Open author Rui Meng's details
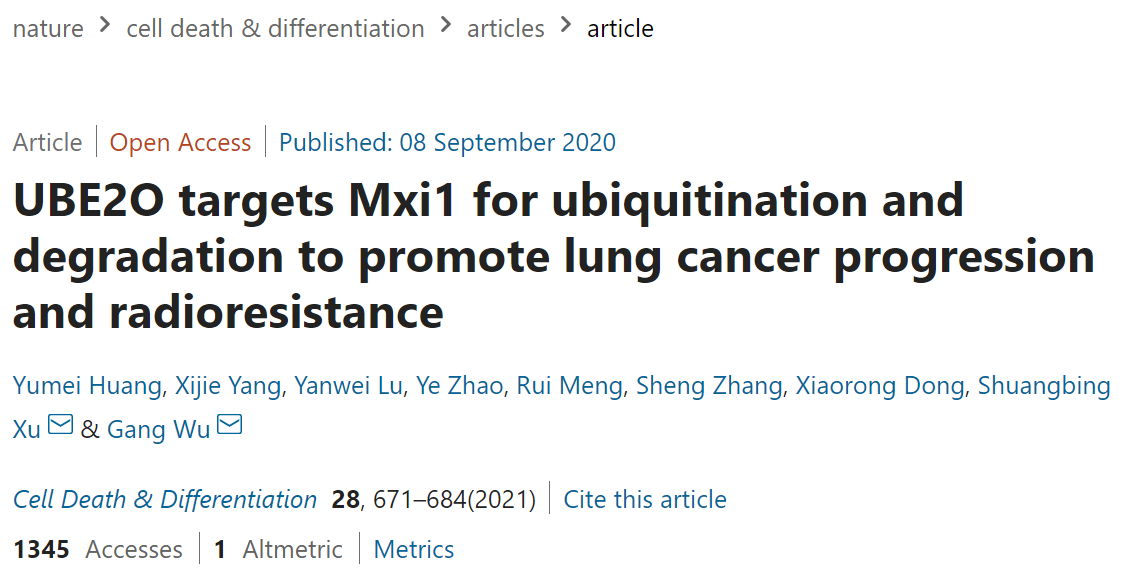Image resolution: width=1135 pixels, height=574 pixels. coord(570,386)
